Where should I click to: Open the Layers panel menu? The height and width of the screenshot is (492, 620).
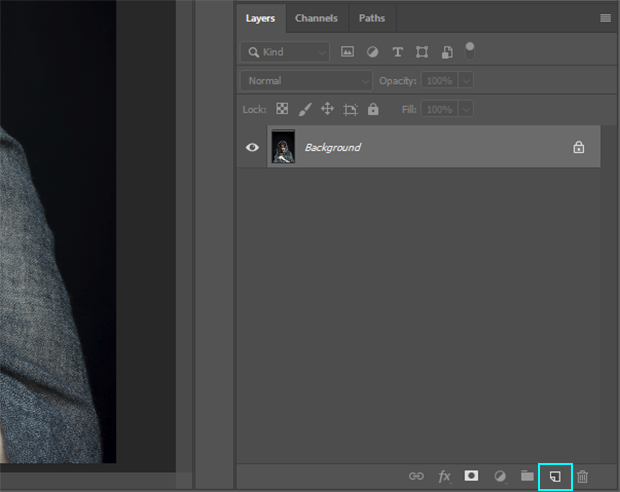(605, 18)
